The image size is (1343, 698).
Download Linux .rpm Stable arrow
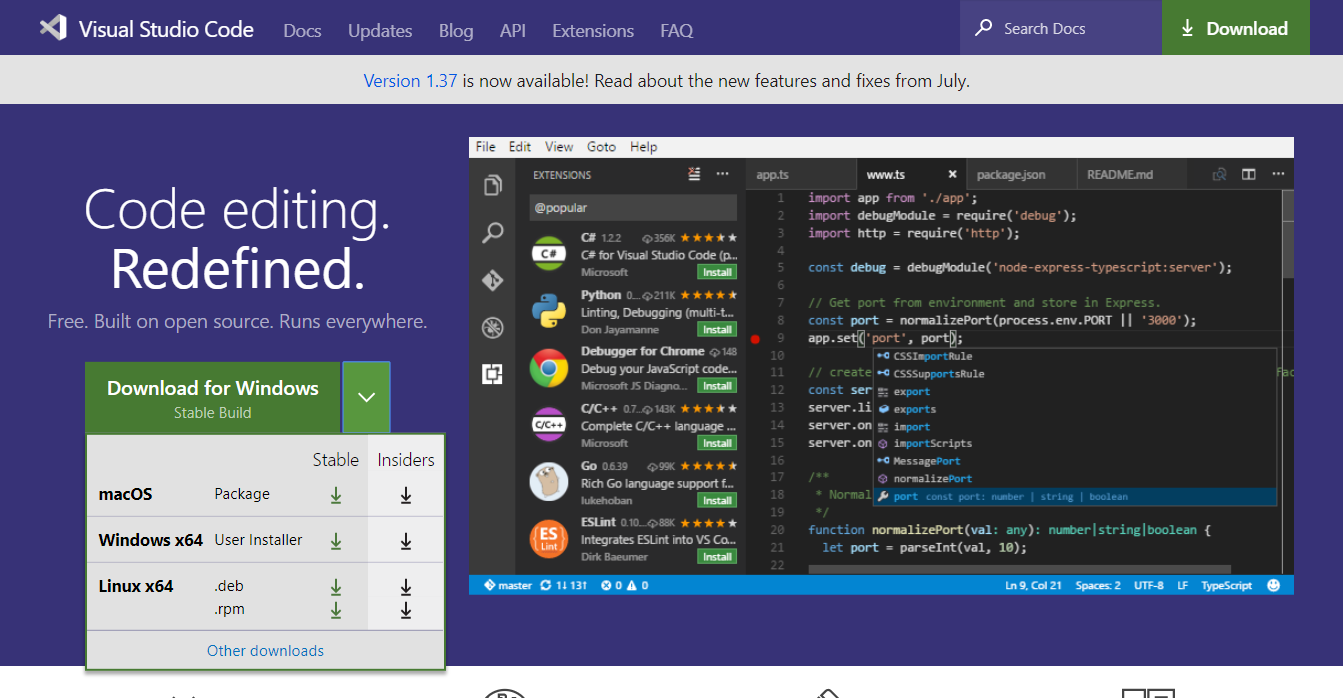[x=336, y=609]
